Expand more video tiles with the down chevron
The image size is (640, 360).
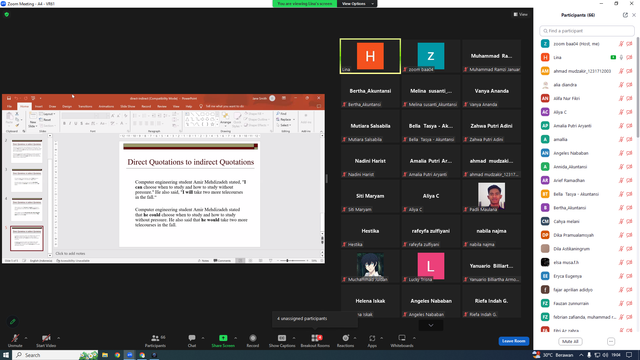pyautogui.click(x=431, y=325)
